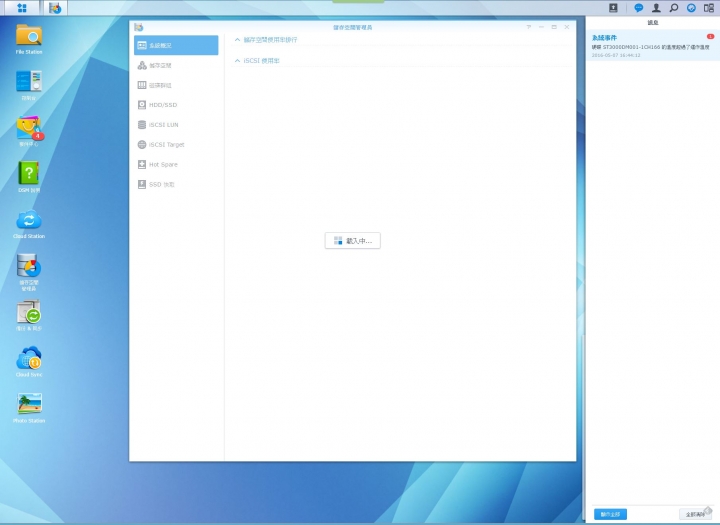Collapse the volume usage ranking section
Viewport: 720px width, 525px height.
coord(237,40)
